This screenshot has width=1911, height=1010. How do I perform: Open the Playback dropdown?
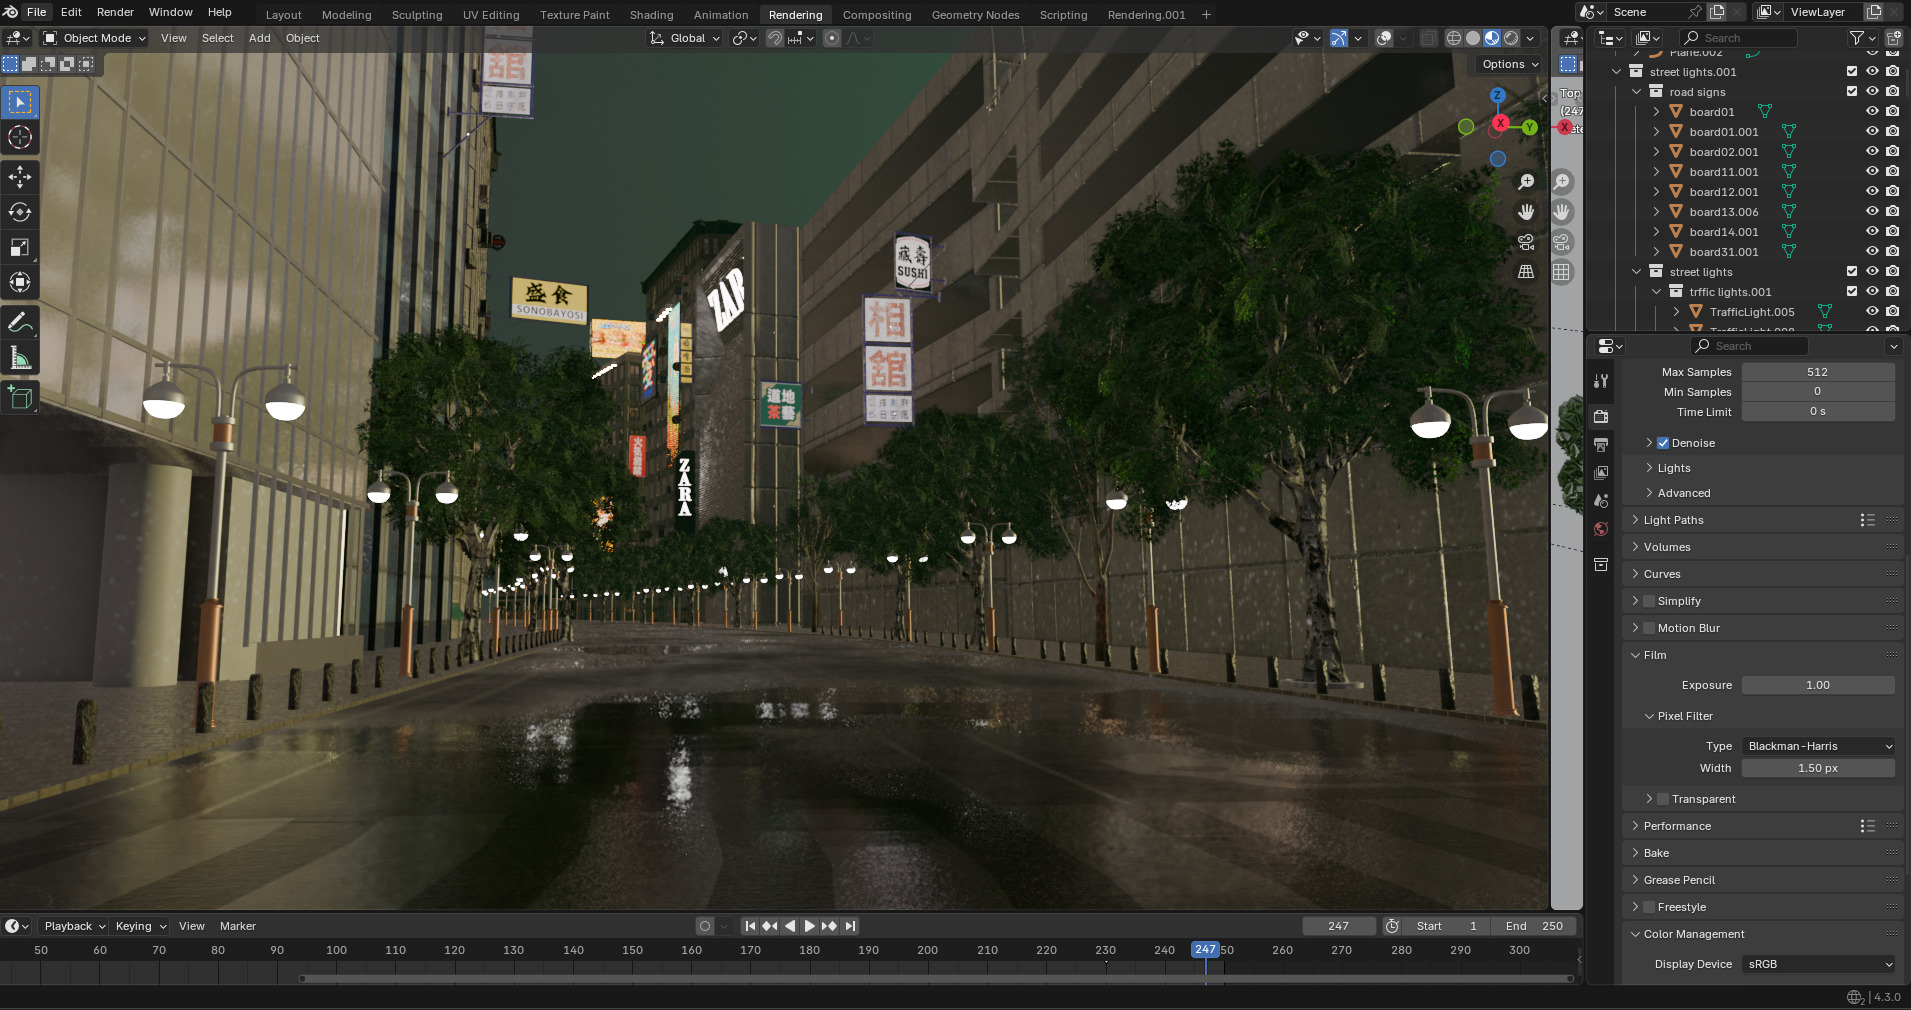tap(74, 926)
